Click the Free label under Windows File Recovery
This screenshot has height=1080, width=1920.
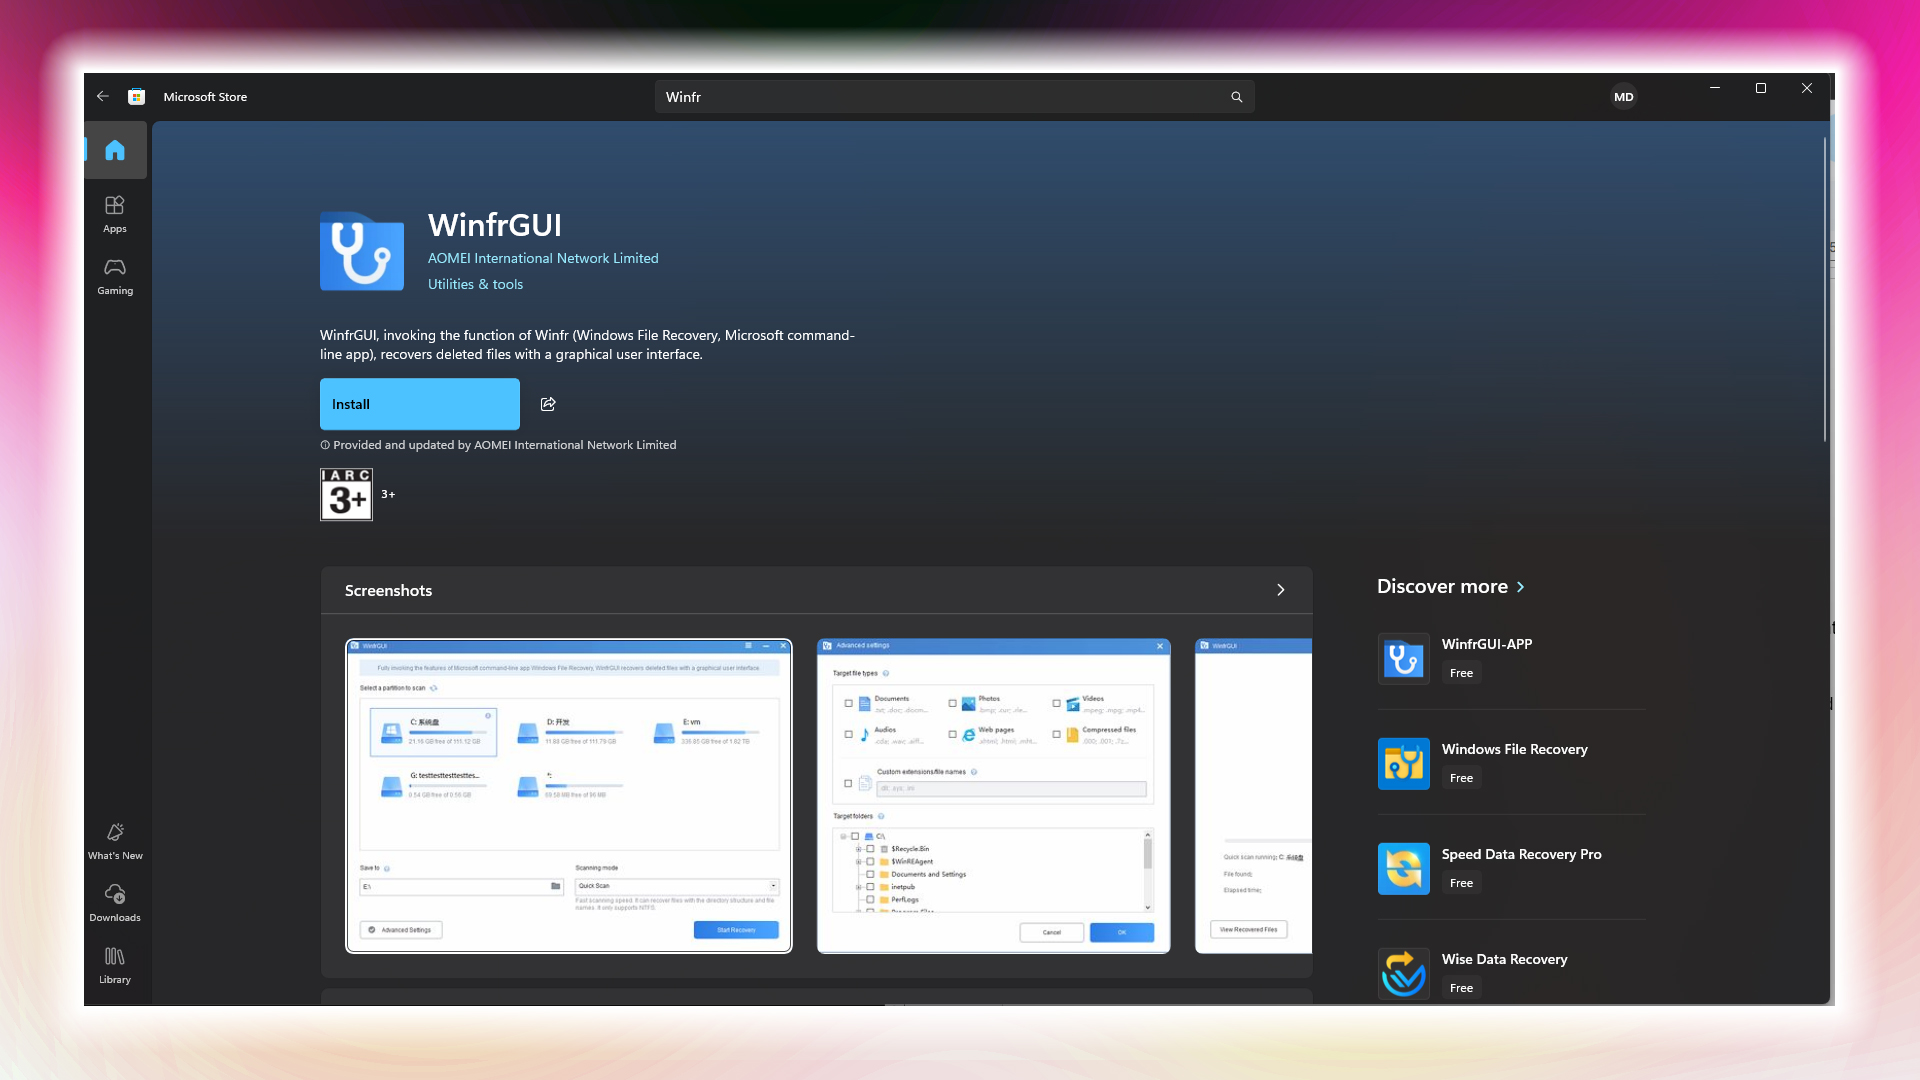(x=1462, y=778)
